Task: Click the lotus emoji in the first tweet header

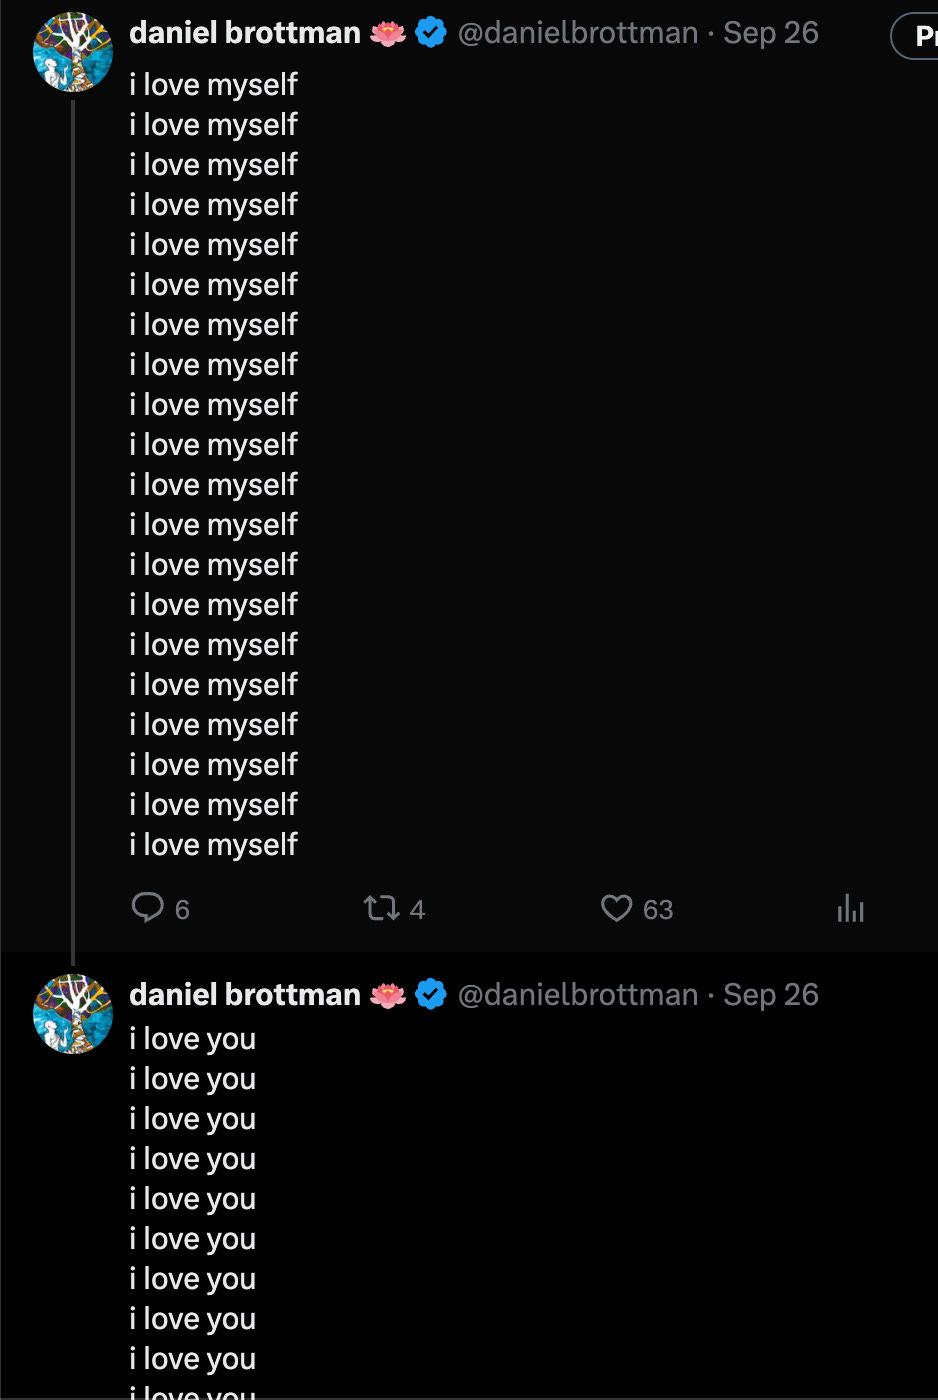Action: [388, 33]
